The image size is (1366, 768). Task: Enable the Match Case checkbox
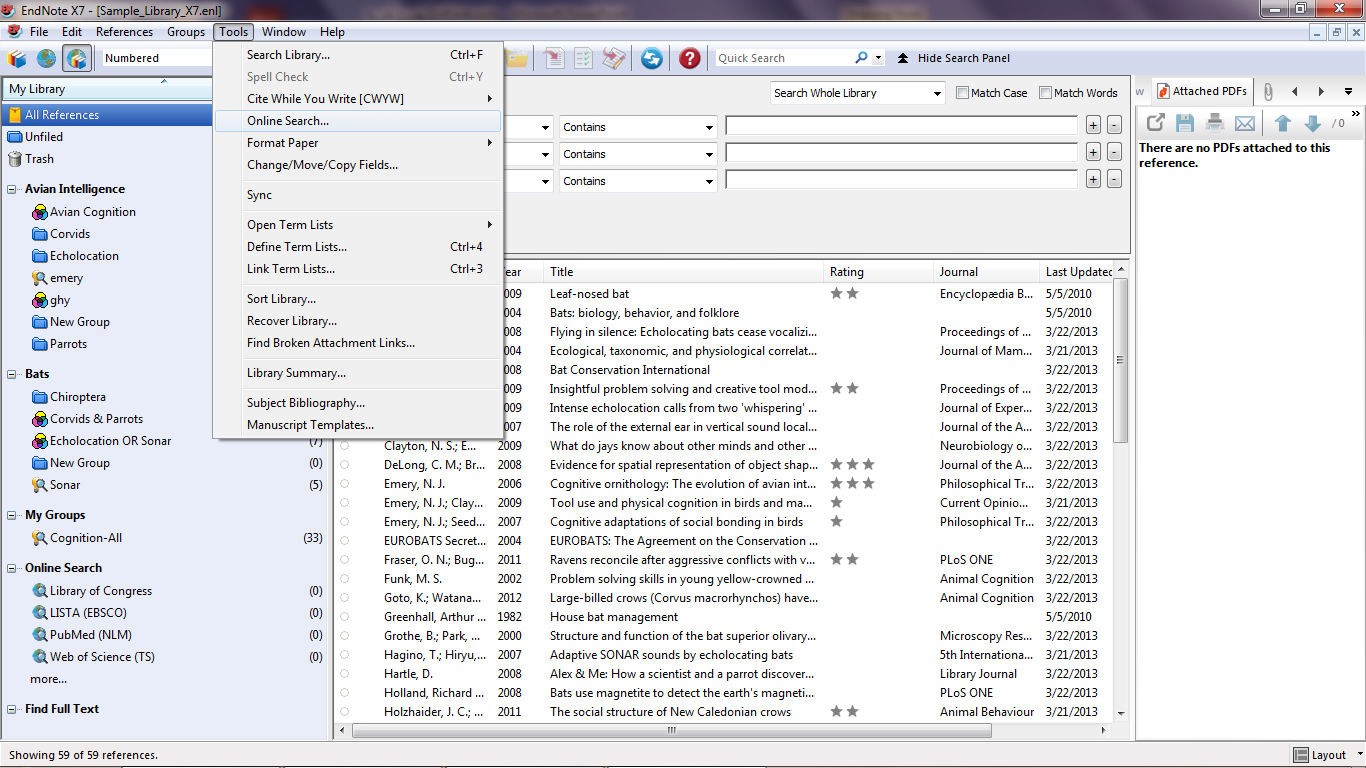[x=962, y=93]
